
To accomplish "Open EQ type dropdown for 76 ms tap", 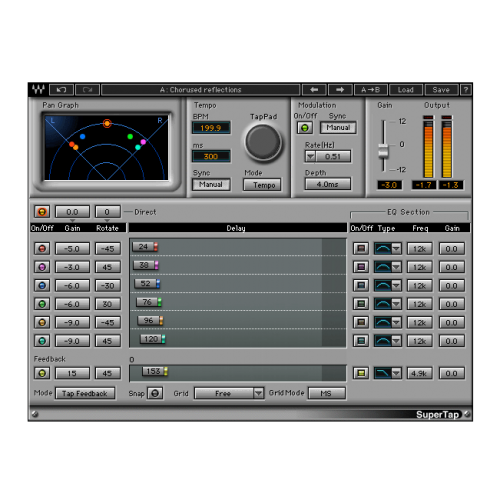I will click(x=396, y=304).
